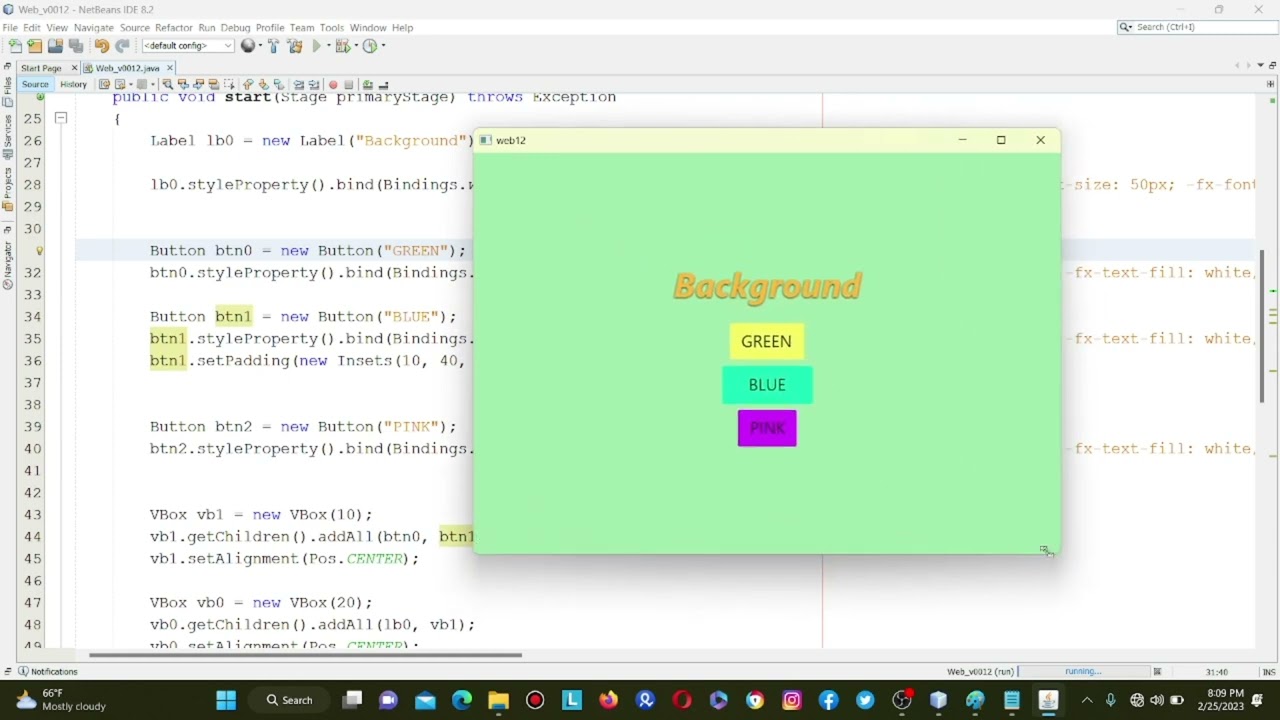Open Firefox from the Windows taskbar
Viewport: 1280px width, 720px height.
click(608, 700)
